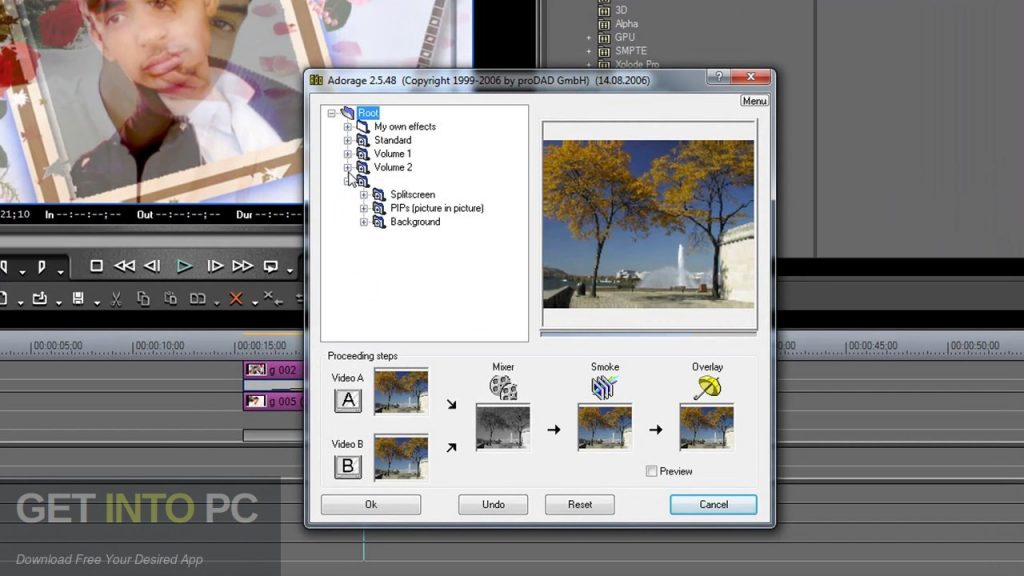Click the Stop button in the player

[96, 266]
